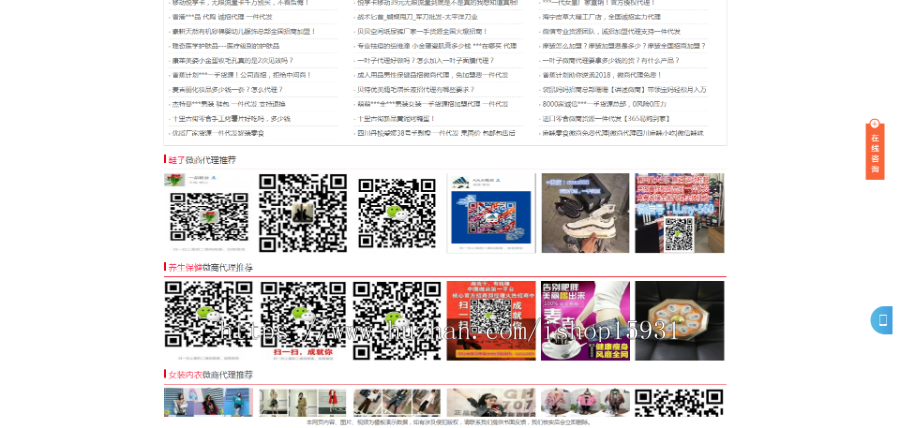
Task: Open the 告别肥胖 slimming coffee ad
Action: point(585,321)
